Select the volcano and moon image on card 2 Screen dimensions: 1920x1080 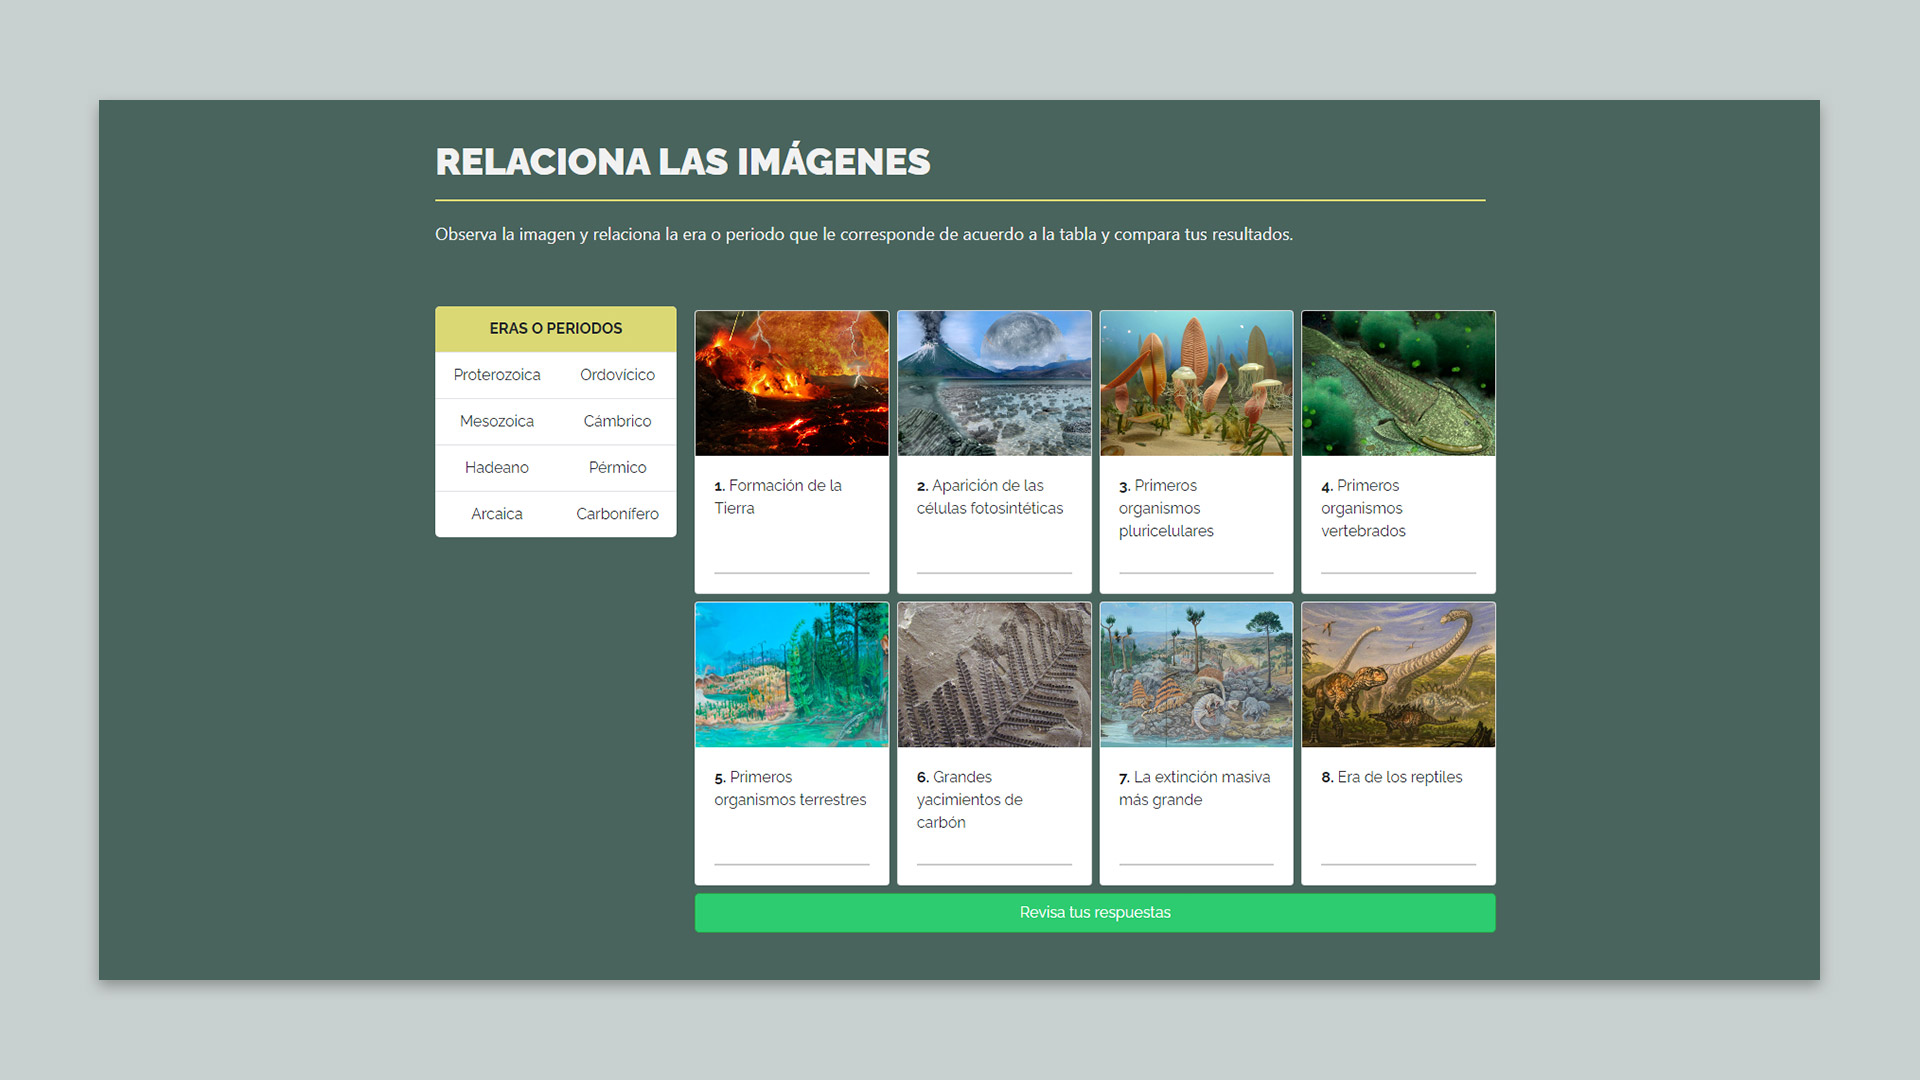993,383
